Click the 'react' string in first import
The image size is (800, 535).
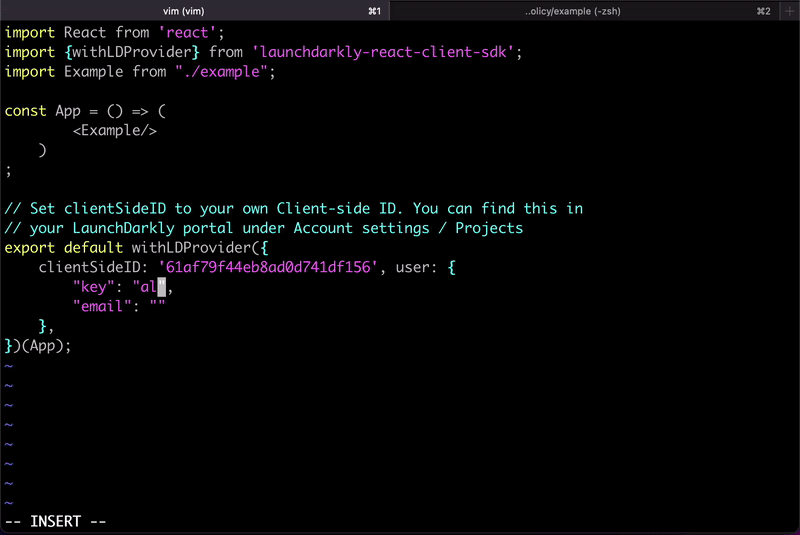pyautogui.click(x=187, y=33)
